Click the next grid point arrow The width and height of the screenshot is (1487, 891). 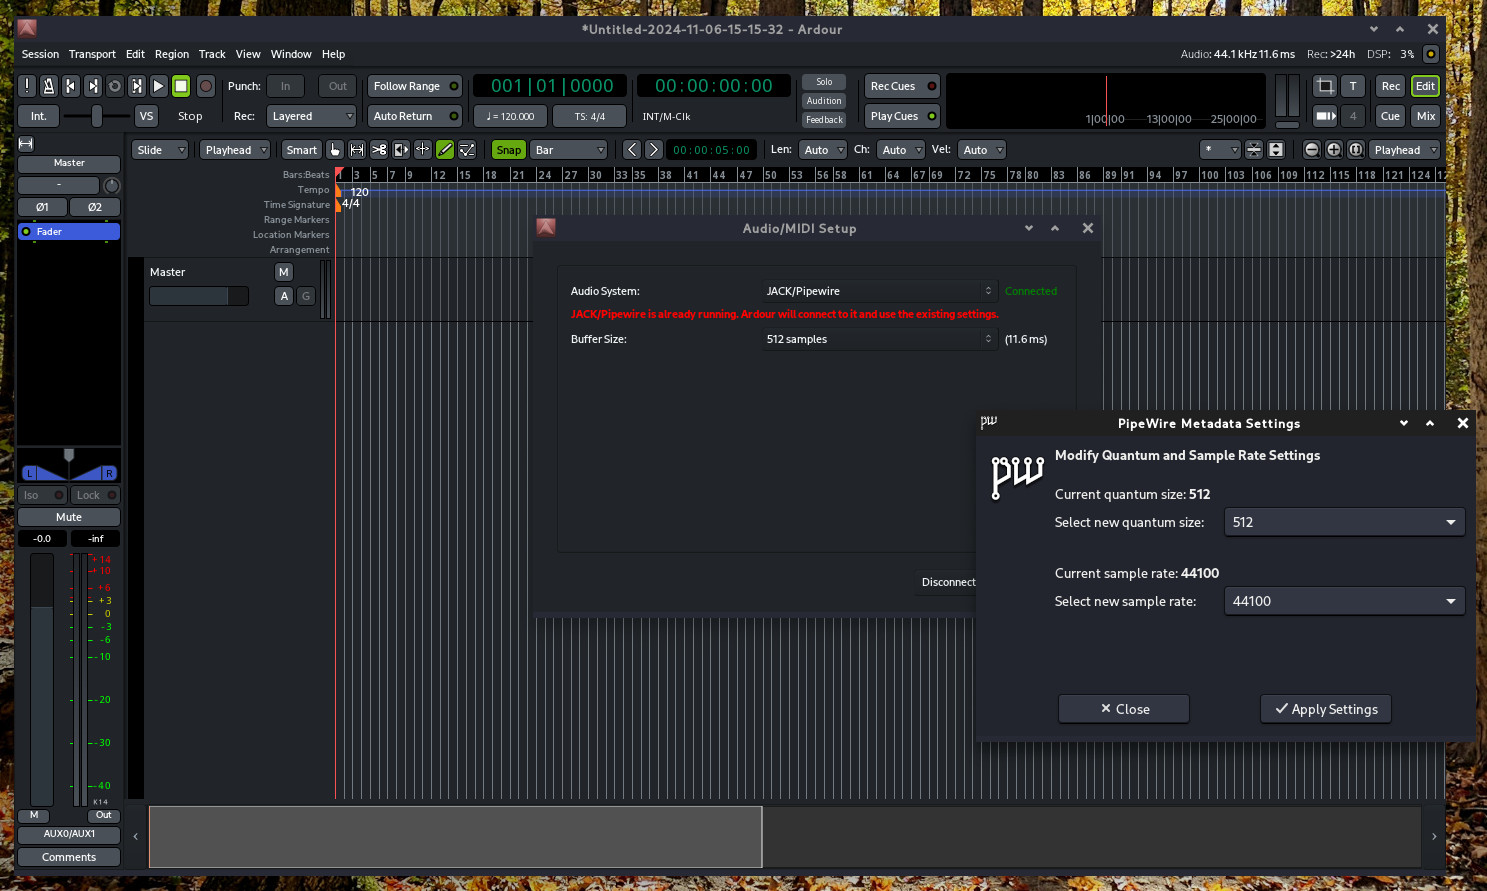[654, 150]
